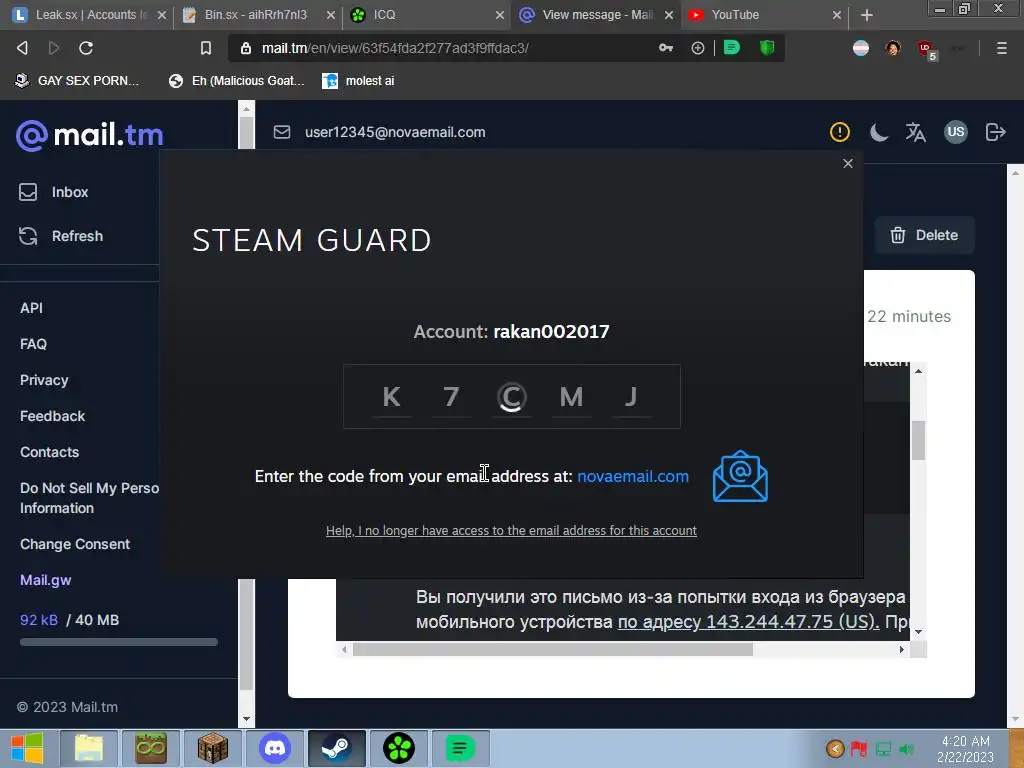Open the Minecraft crafting table taskbar icon

pyautogui.click(x=213, y=748)
